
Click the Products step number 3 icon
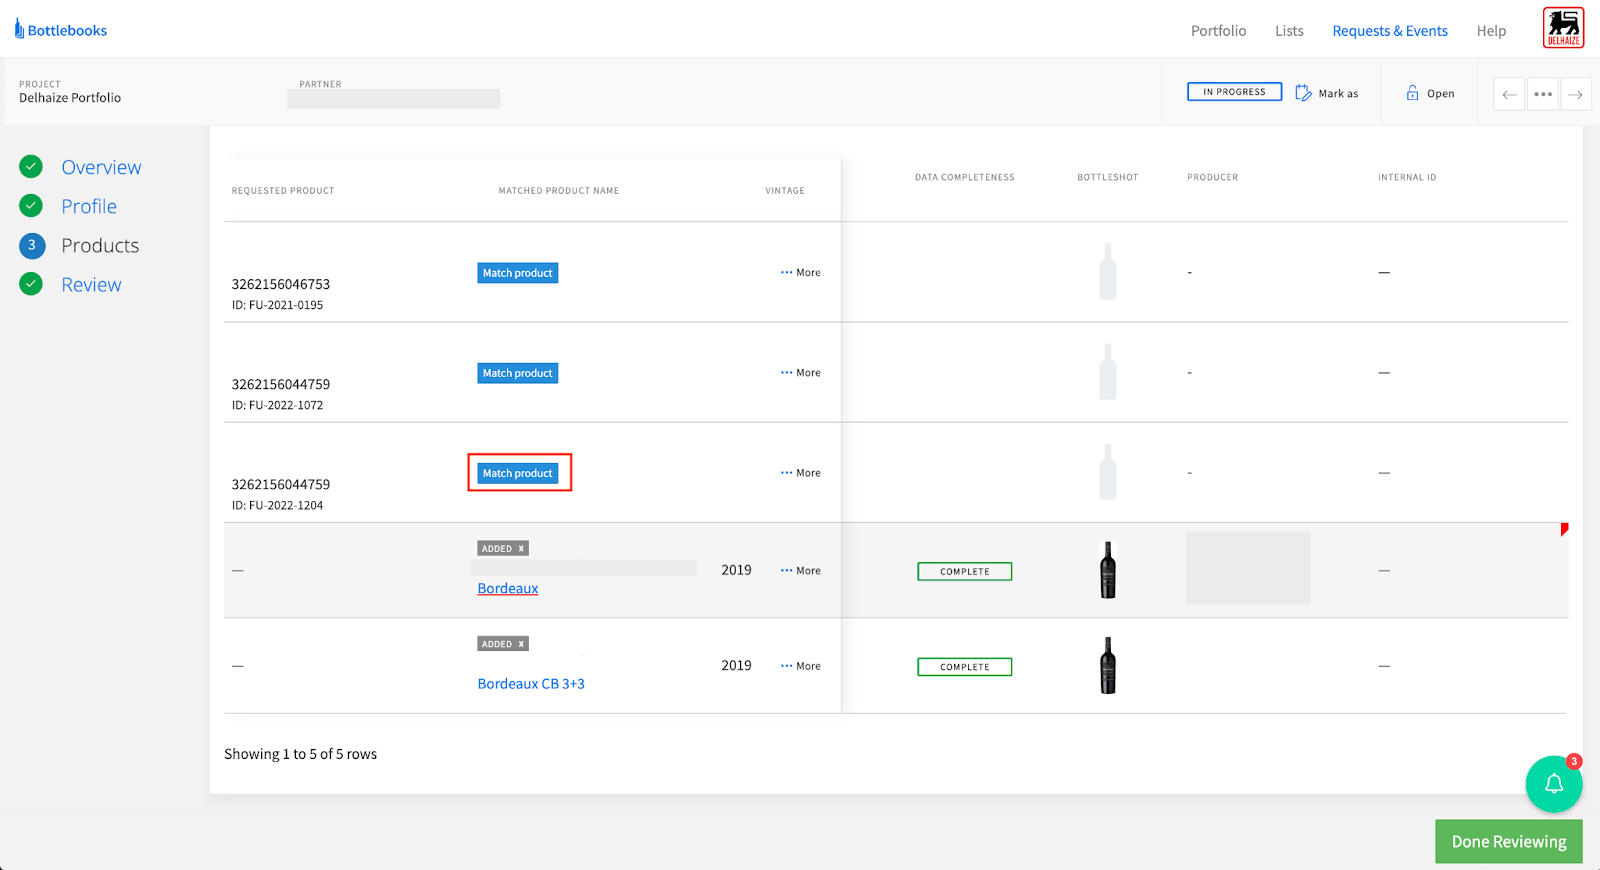click(x=32, y=245)
